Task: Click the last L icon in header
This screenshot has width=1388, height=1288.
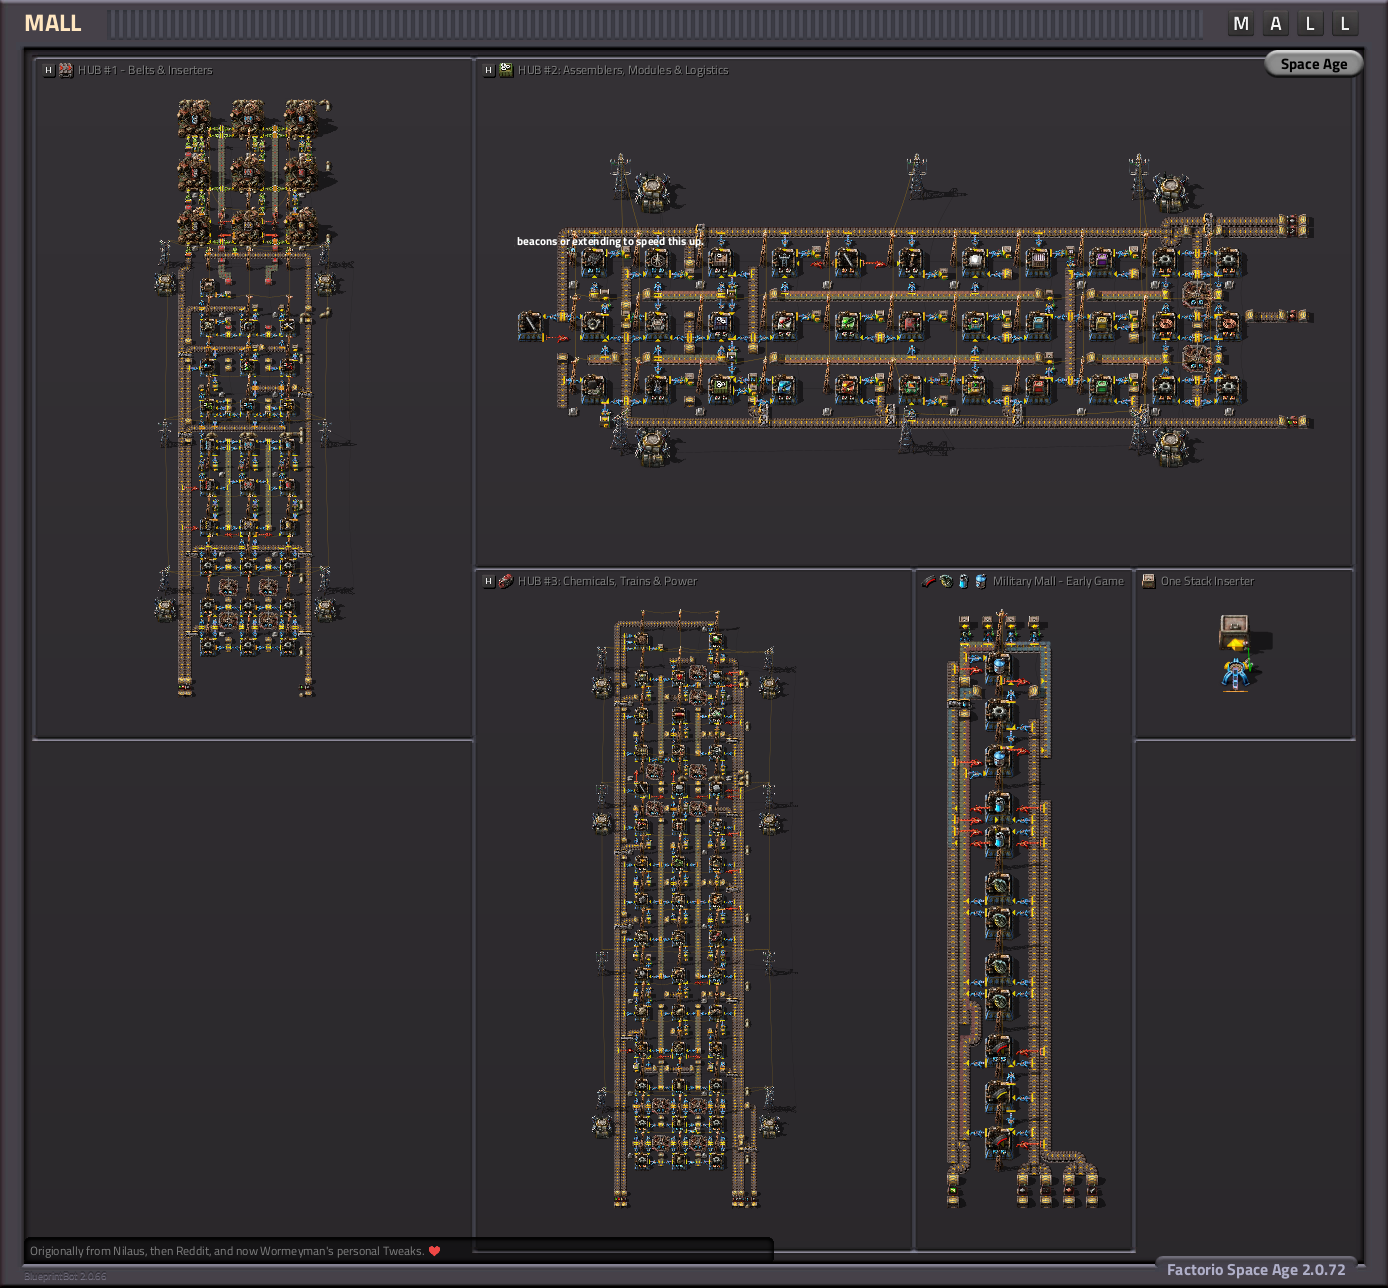Action: pos(1344,24)
